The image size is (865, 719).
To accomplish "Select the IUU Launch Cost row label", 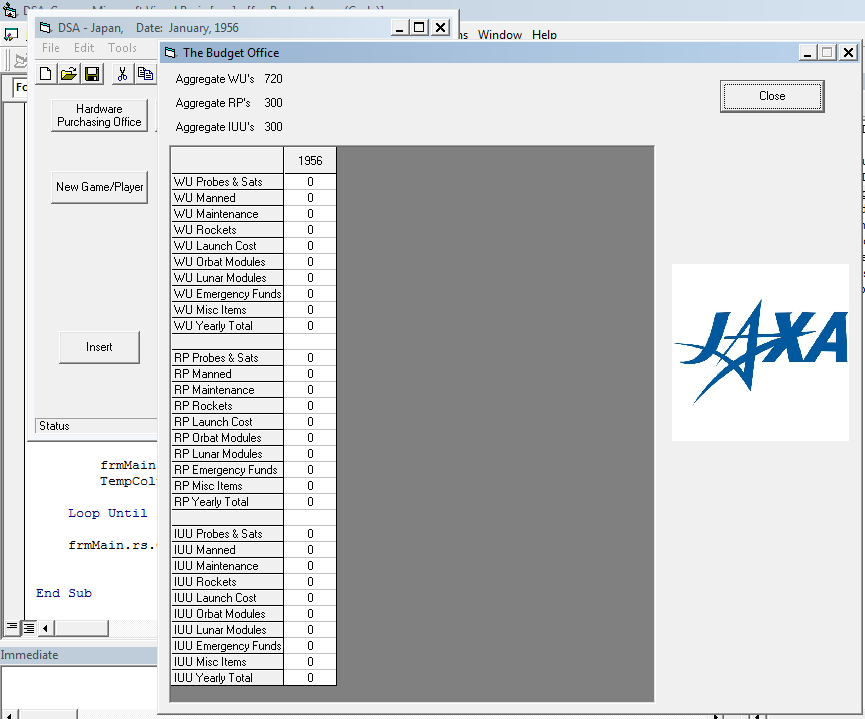I will 227,598.
